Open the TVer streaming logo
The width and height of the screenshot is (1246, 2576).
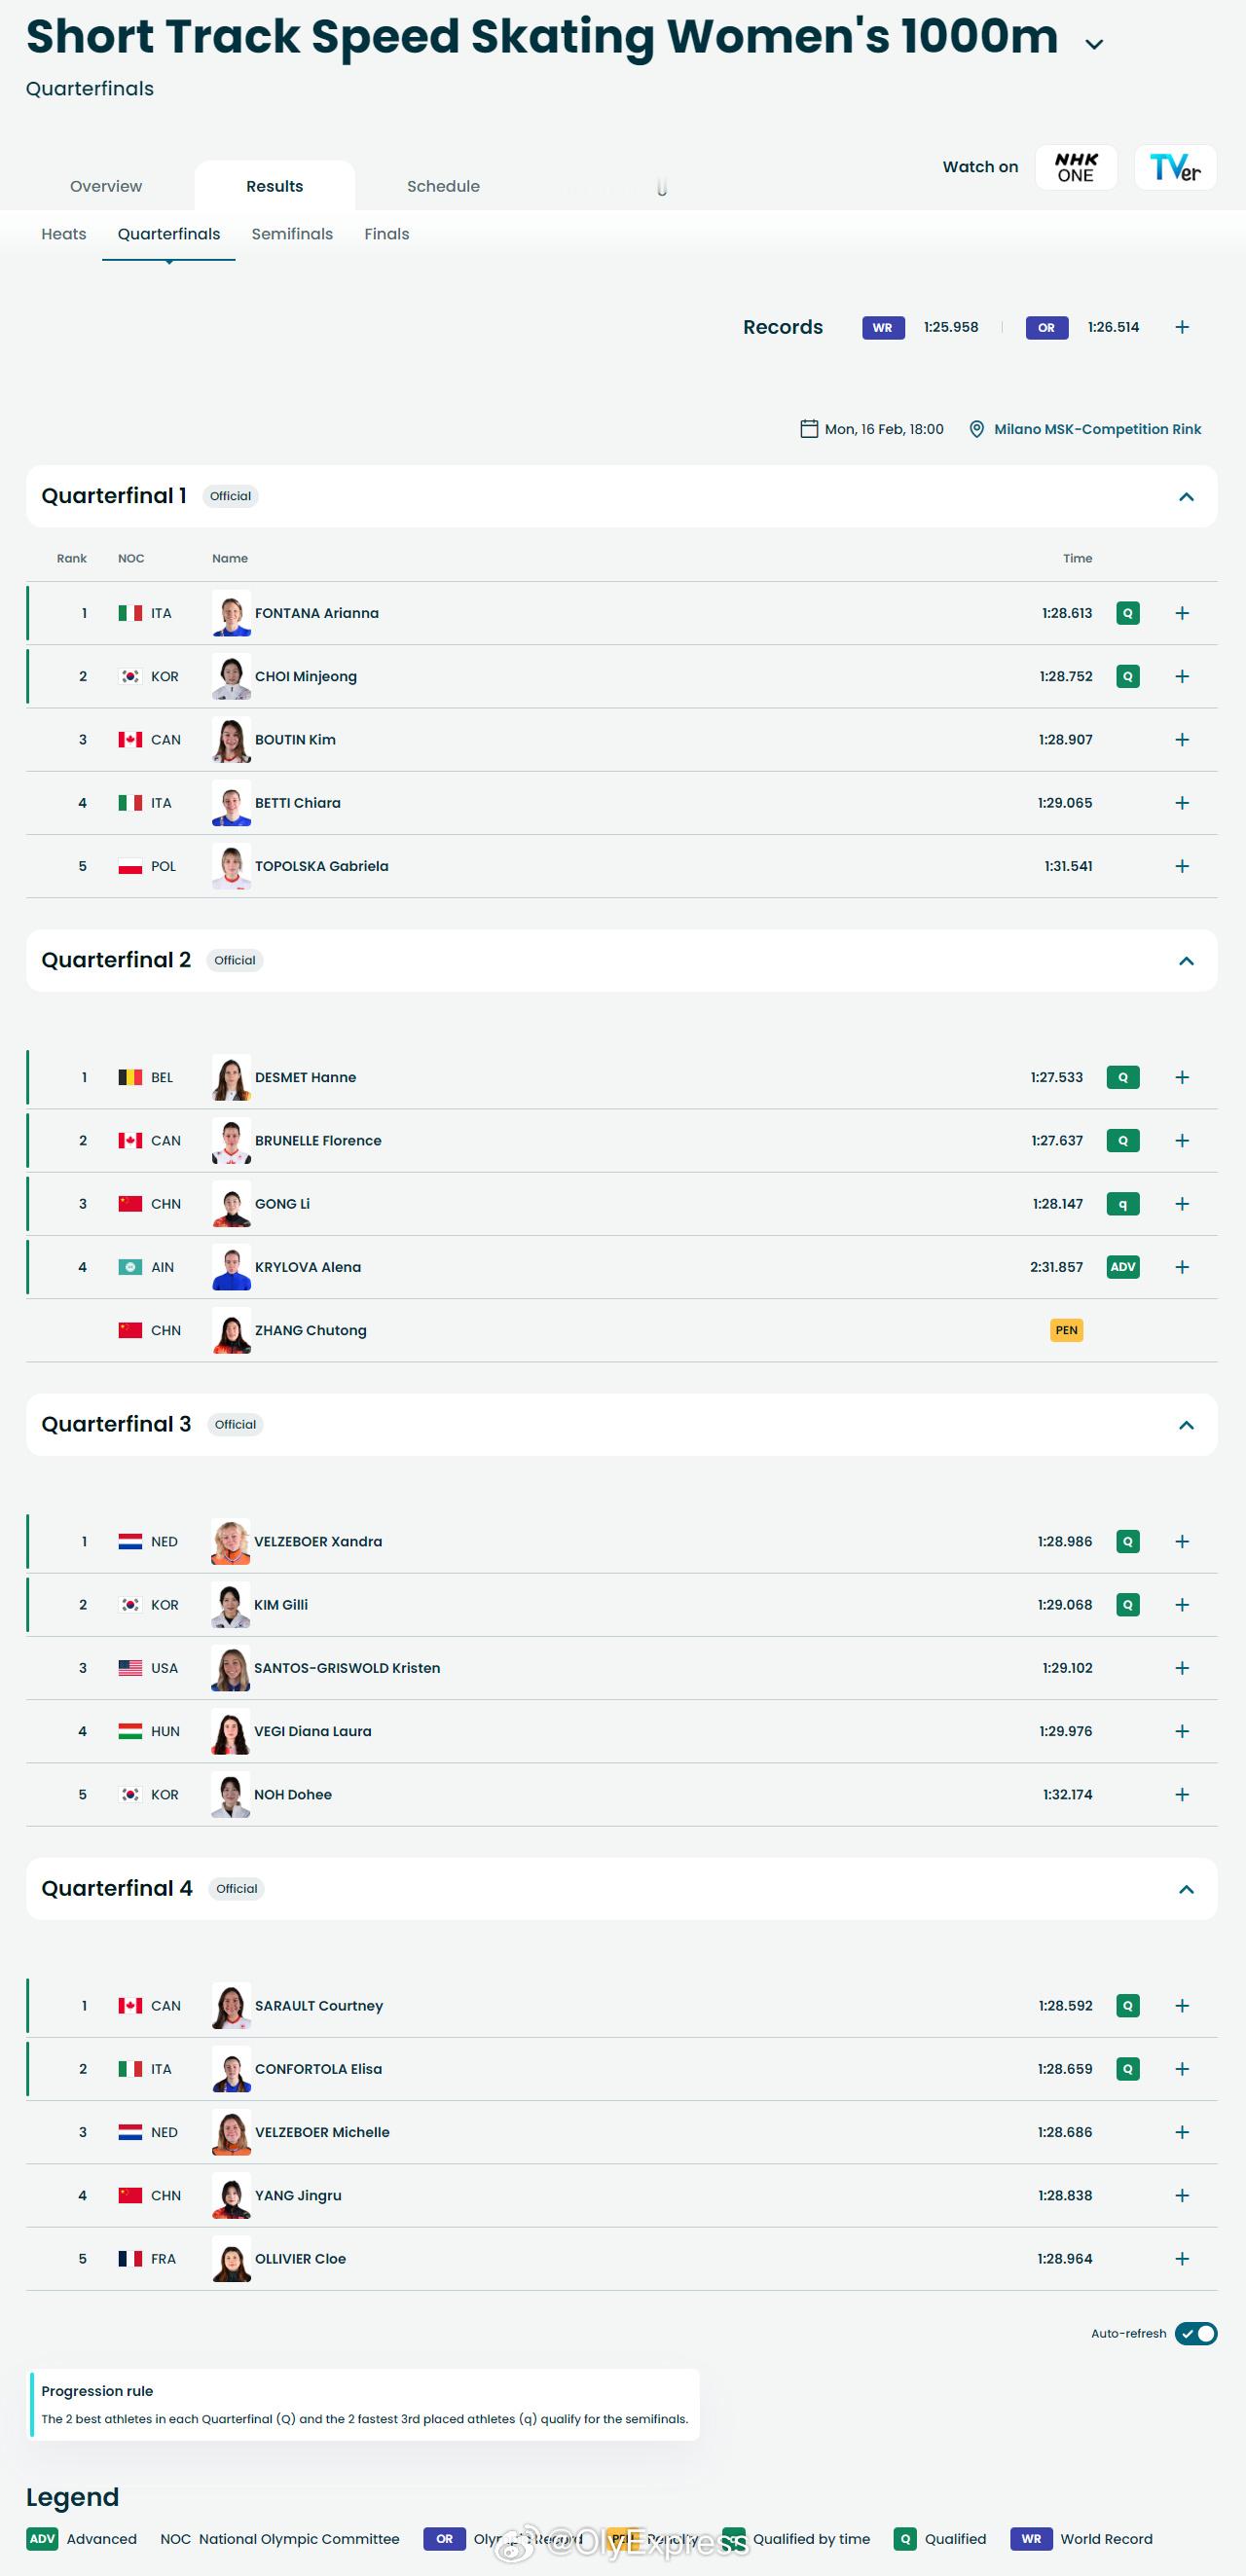pos(1174,167)
